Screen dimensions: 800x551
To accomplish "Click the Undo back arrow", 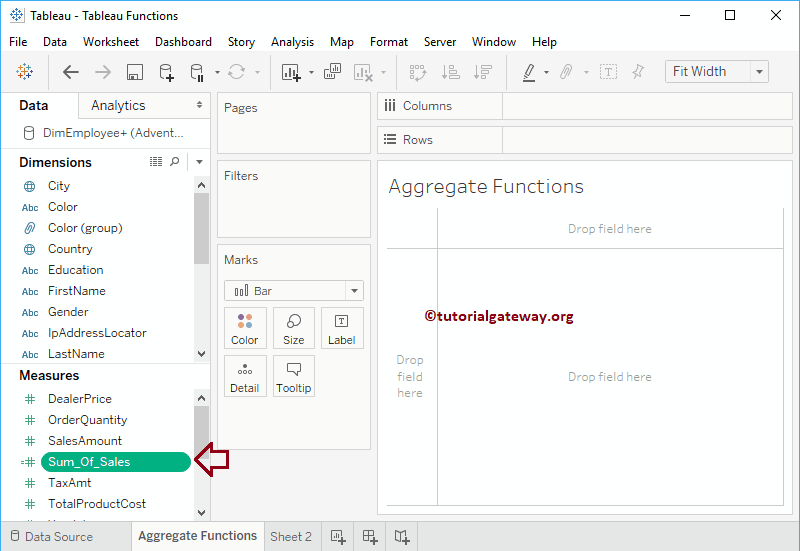I will coord(70,72).
